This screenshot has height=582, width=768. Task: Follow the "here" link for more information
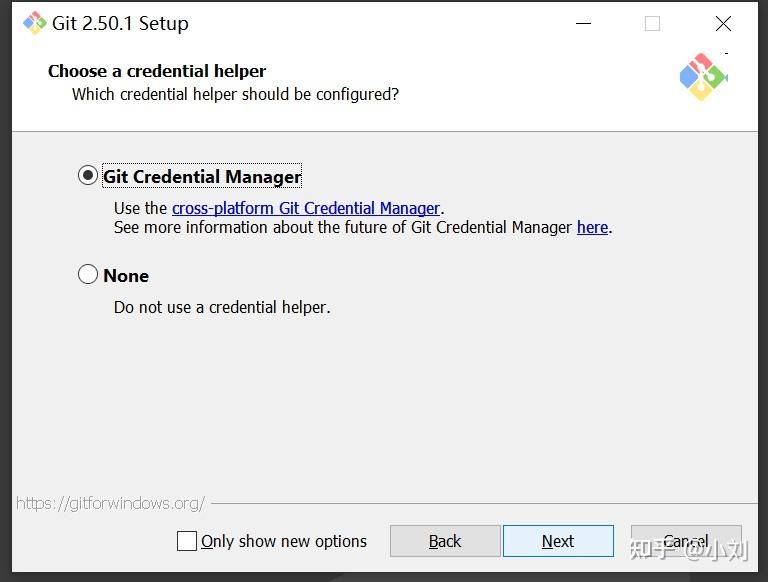click(592, 227)
